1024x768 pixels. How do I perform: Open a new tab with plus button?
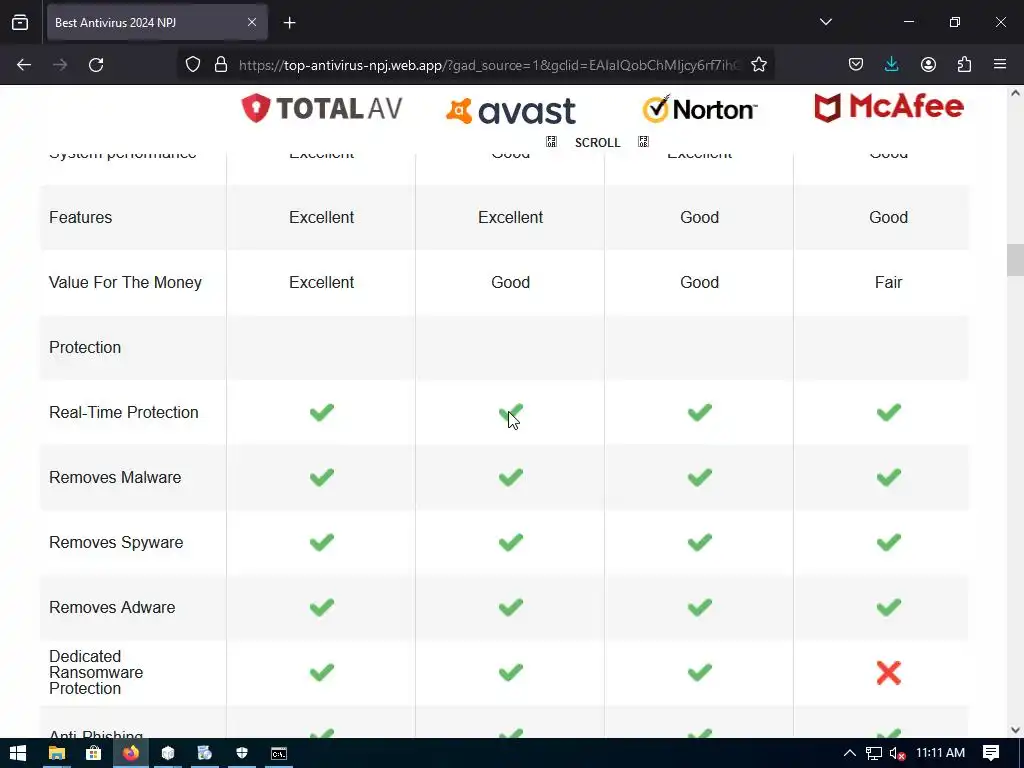289,23
